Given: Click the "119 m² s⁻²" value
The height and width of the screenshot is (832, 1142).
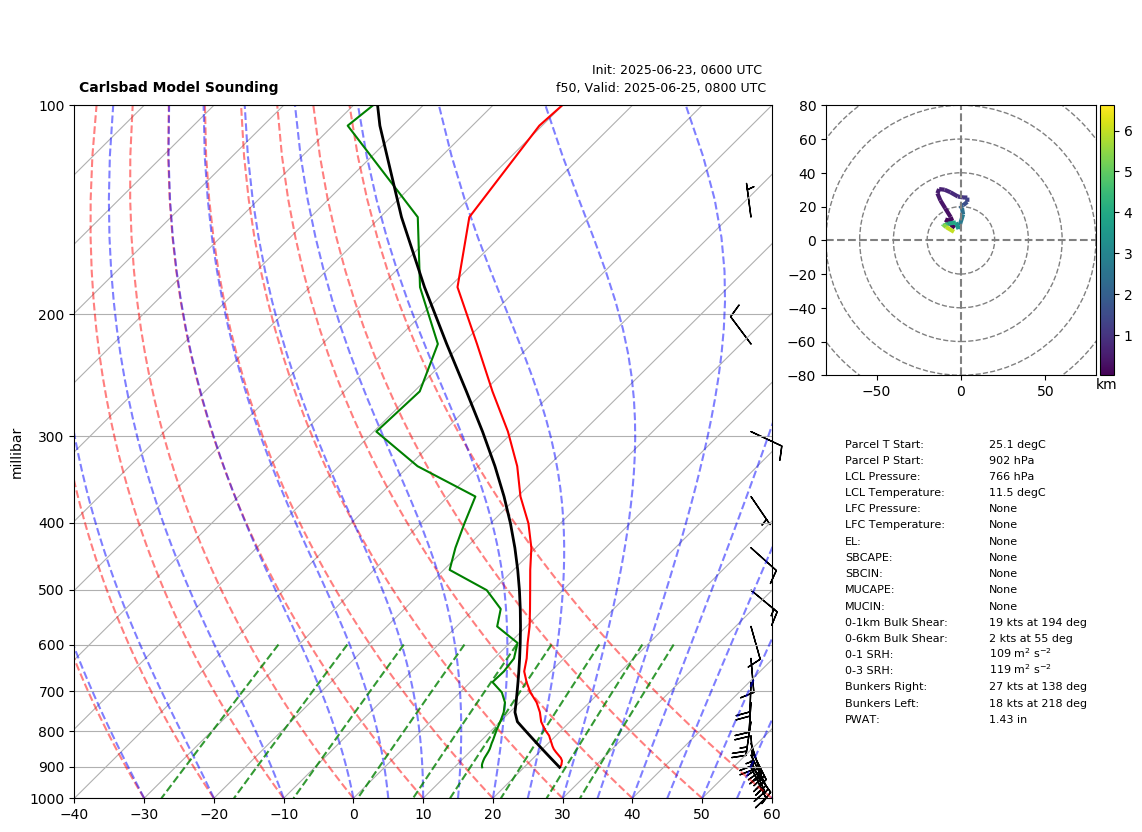Looking at the screenshot, I should [1020, 670].
